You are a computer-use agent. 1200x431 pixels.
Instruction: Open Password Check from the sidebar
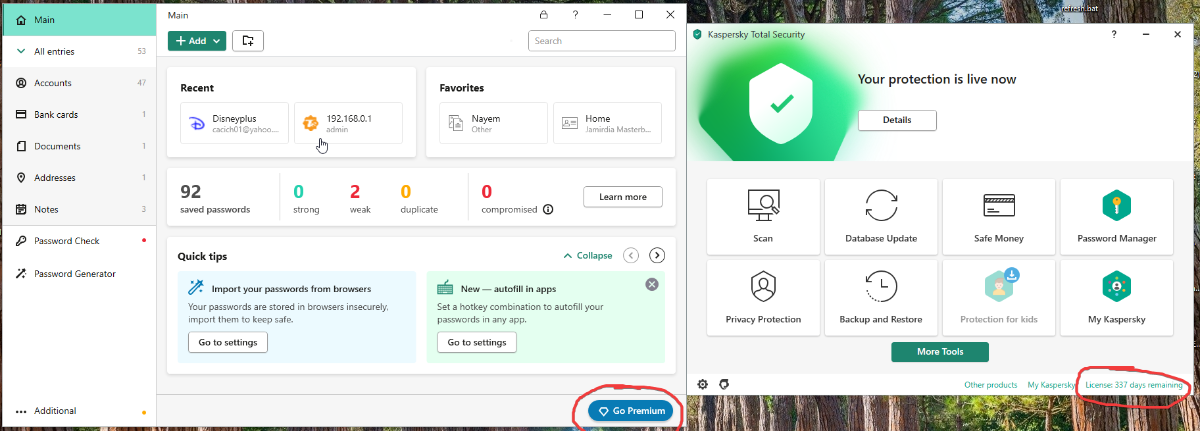tap(78, 241)
